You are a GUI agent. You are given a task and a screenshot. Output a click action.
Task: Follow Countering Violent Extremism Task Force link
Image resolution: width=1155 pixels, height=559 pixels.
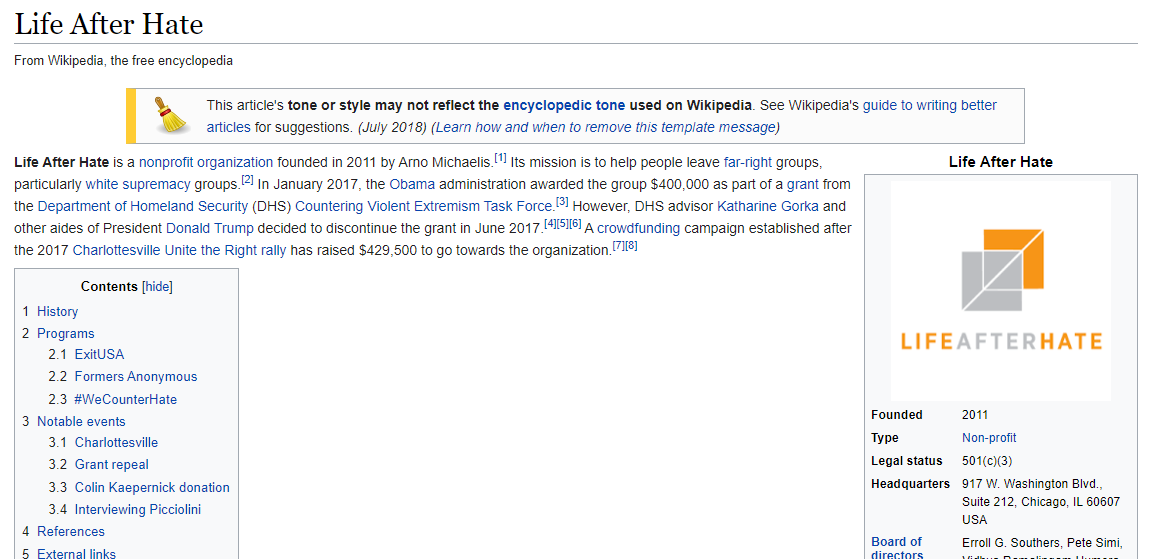point(424,205)
